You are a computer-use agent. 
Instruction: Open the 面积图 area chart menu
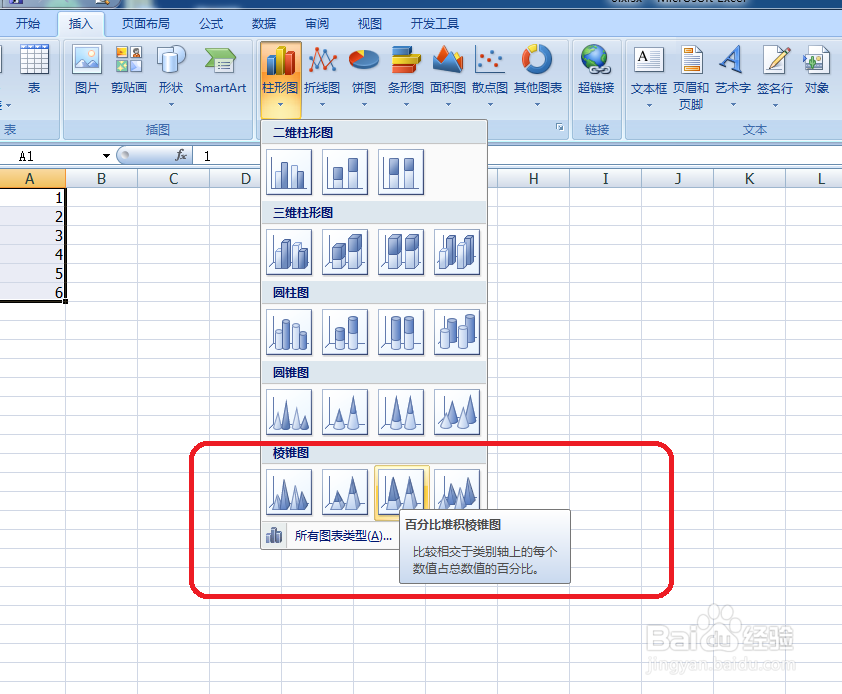click(x=448, y=78)
